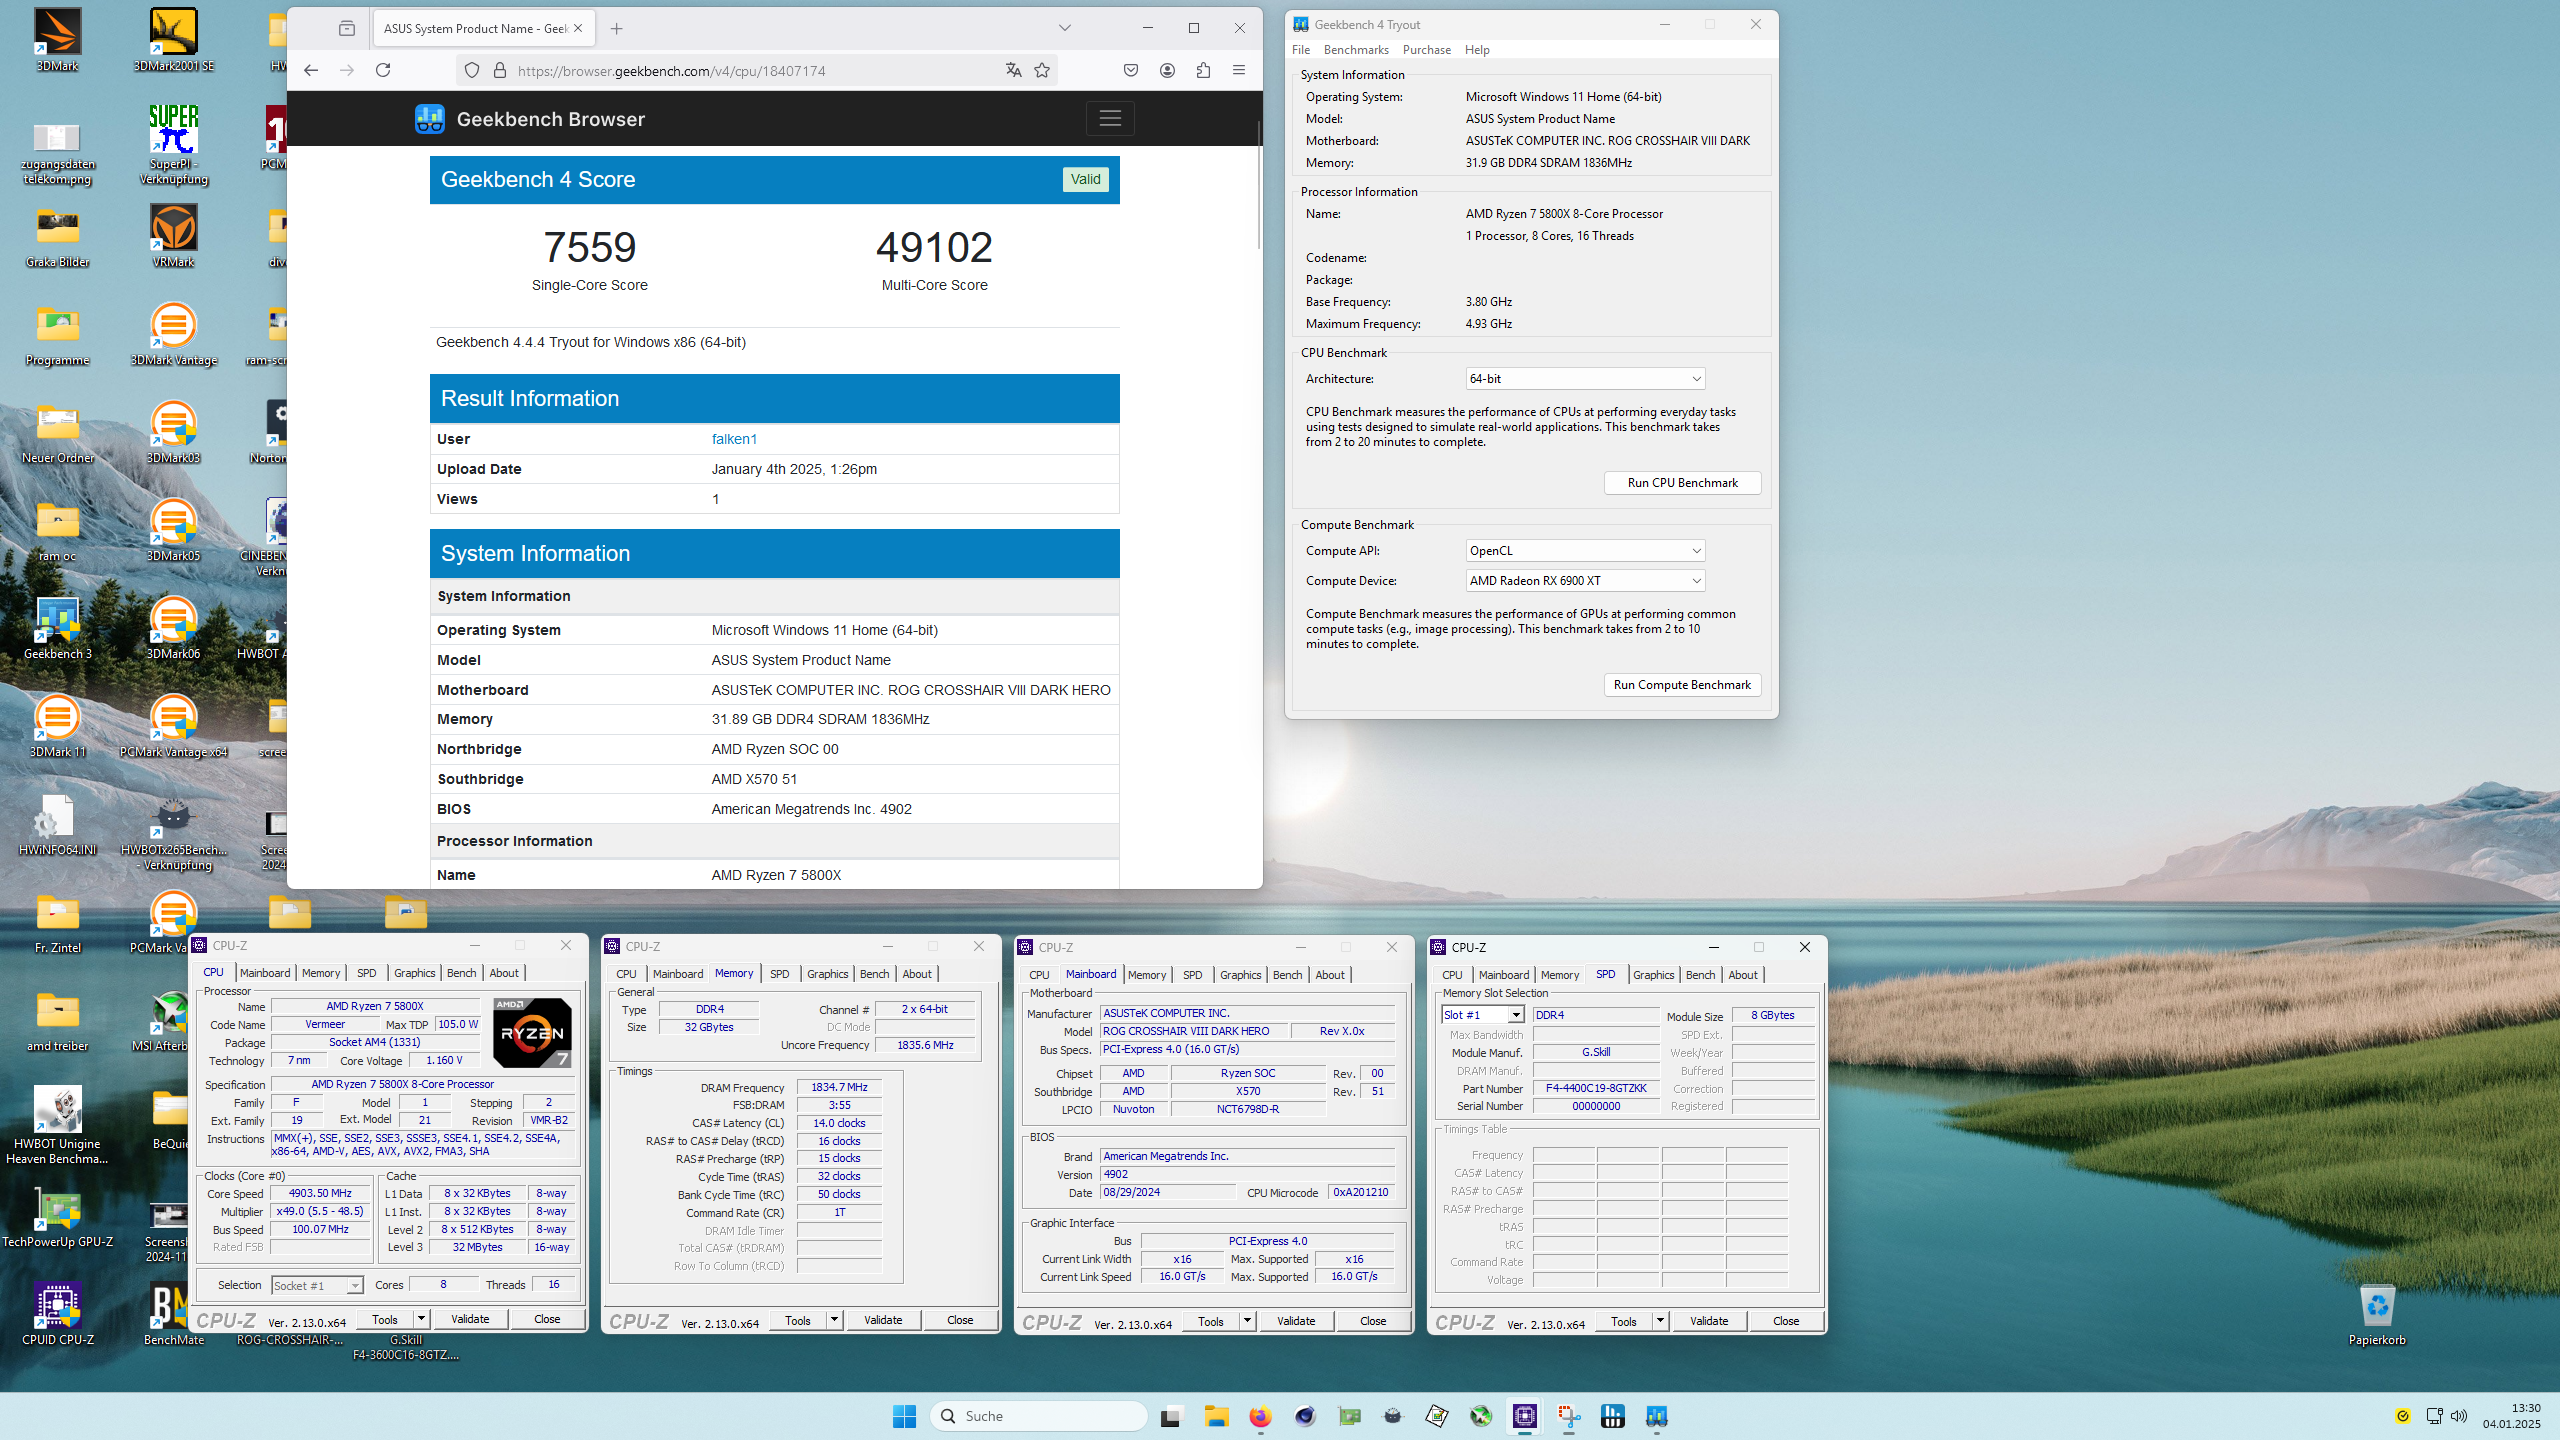Open the Benchmarks menu in Geekbench 4
The image size is (2560, 1440).
1356,50
